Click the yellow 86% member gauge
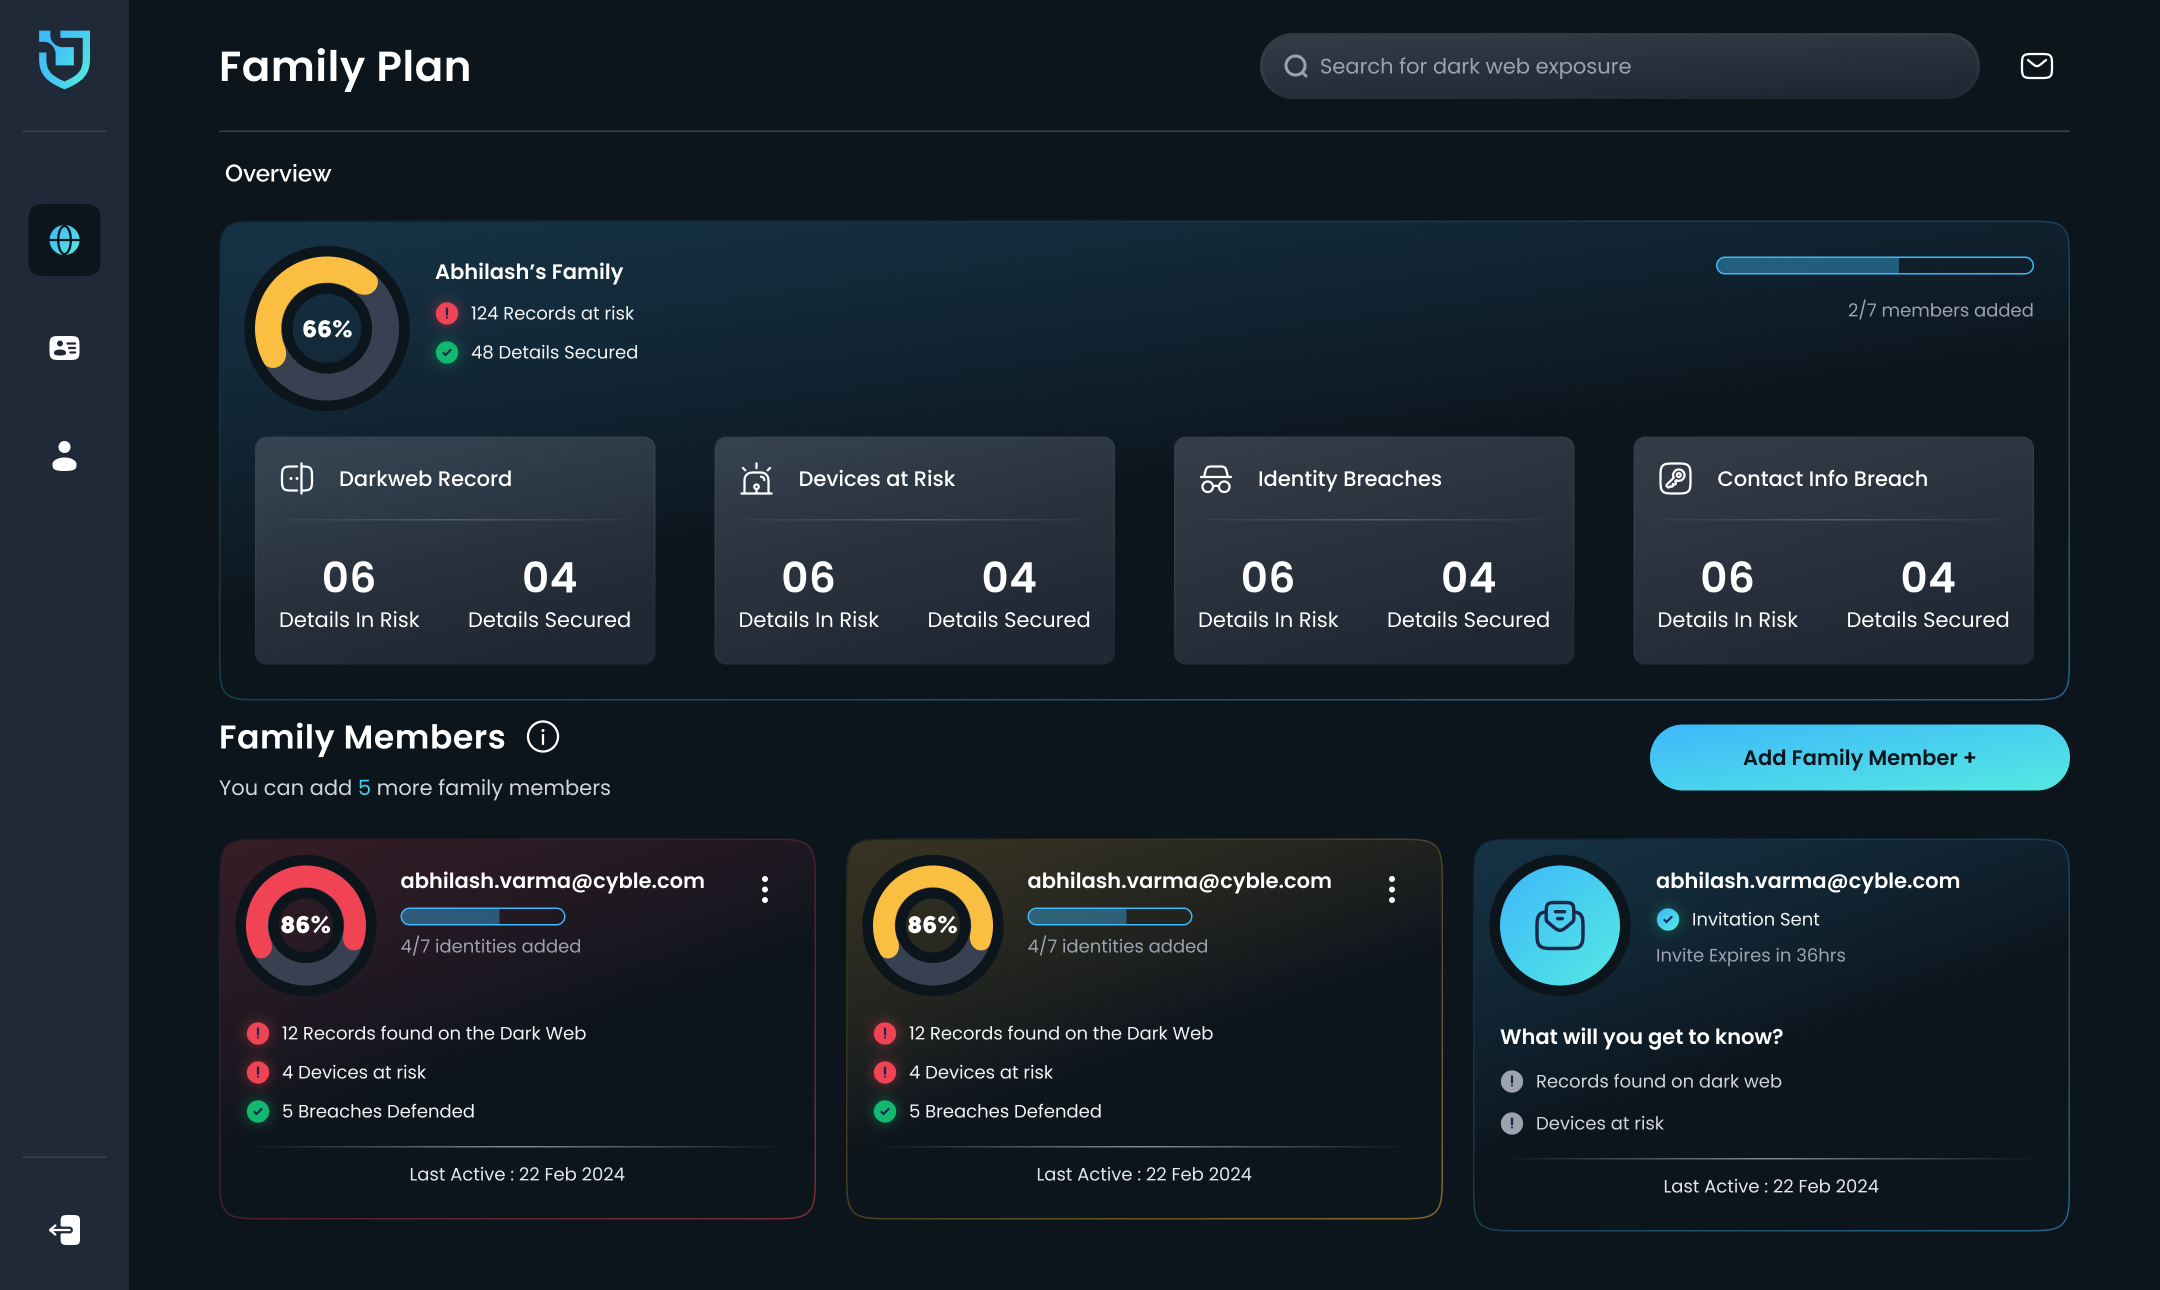The width and height of the screenshot is (2160, 1290). pyautogui.click(x=933, y=925)
